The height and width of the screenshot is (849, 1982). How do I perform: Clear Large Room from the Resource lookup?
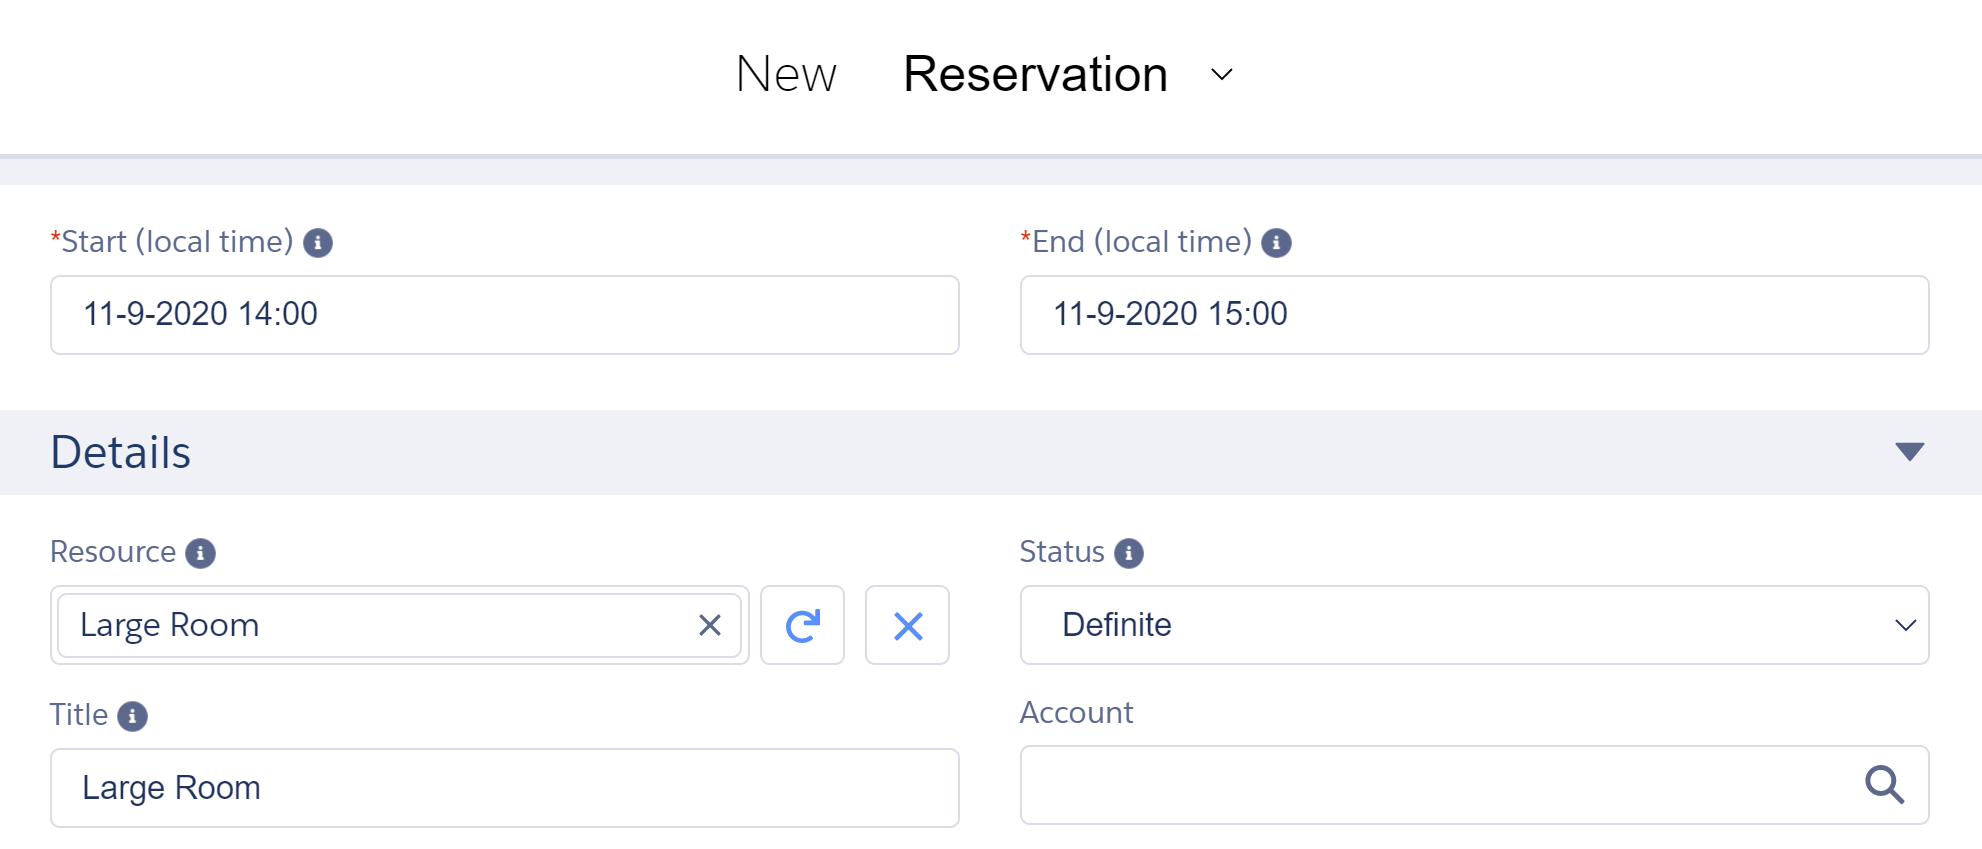point(710,626)
